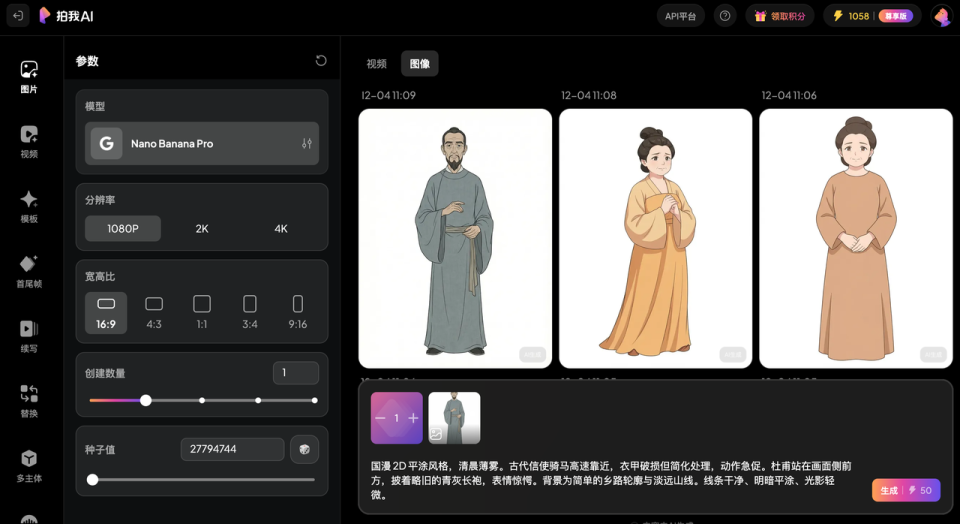Randomize seed with the dice icon
This screenshot has width=960, height=524.
click(x=304, y=449)
